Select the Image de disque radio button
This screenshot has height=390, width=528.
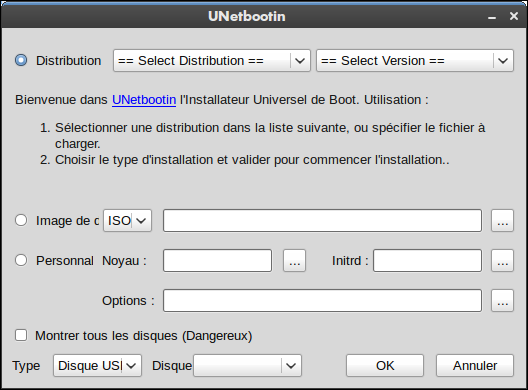pyautogui.click(x=21, y=220)
